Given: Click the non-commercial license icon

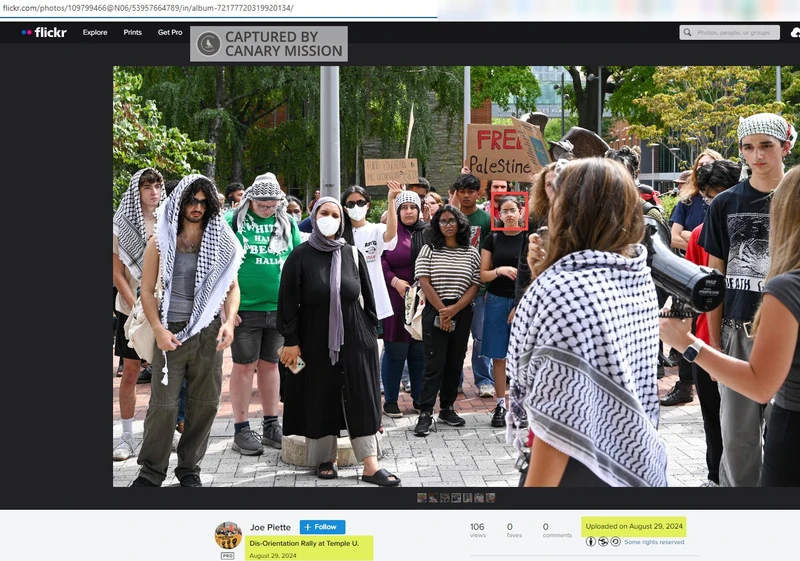Looking at the screenshot, I should point(603,541).
